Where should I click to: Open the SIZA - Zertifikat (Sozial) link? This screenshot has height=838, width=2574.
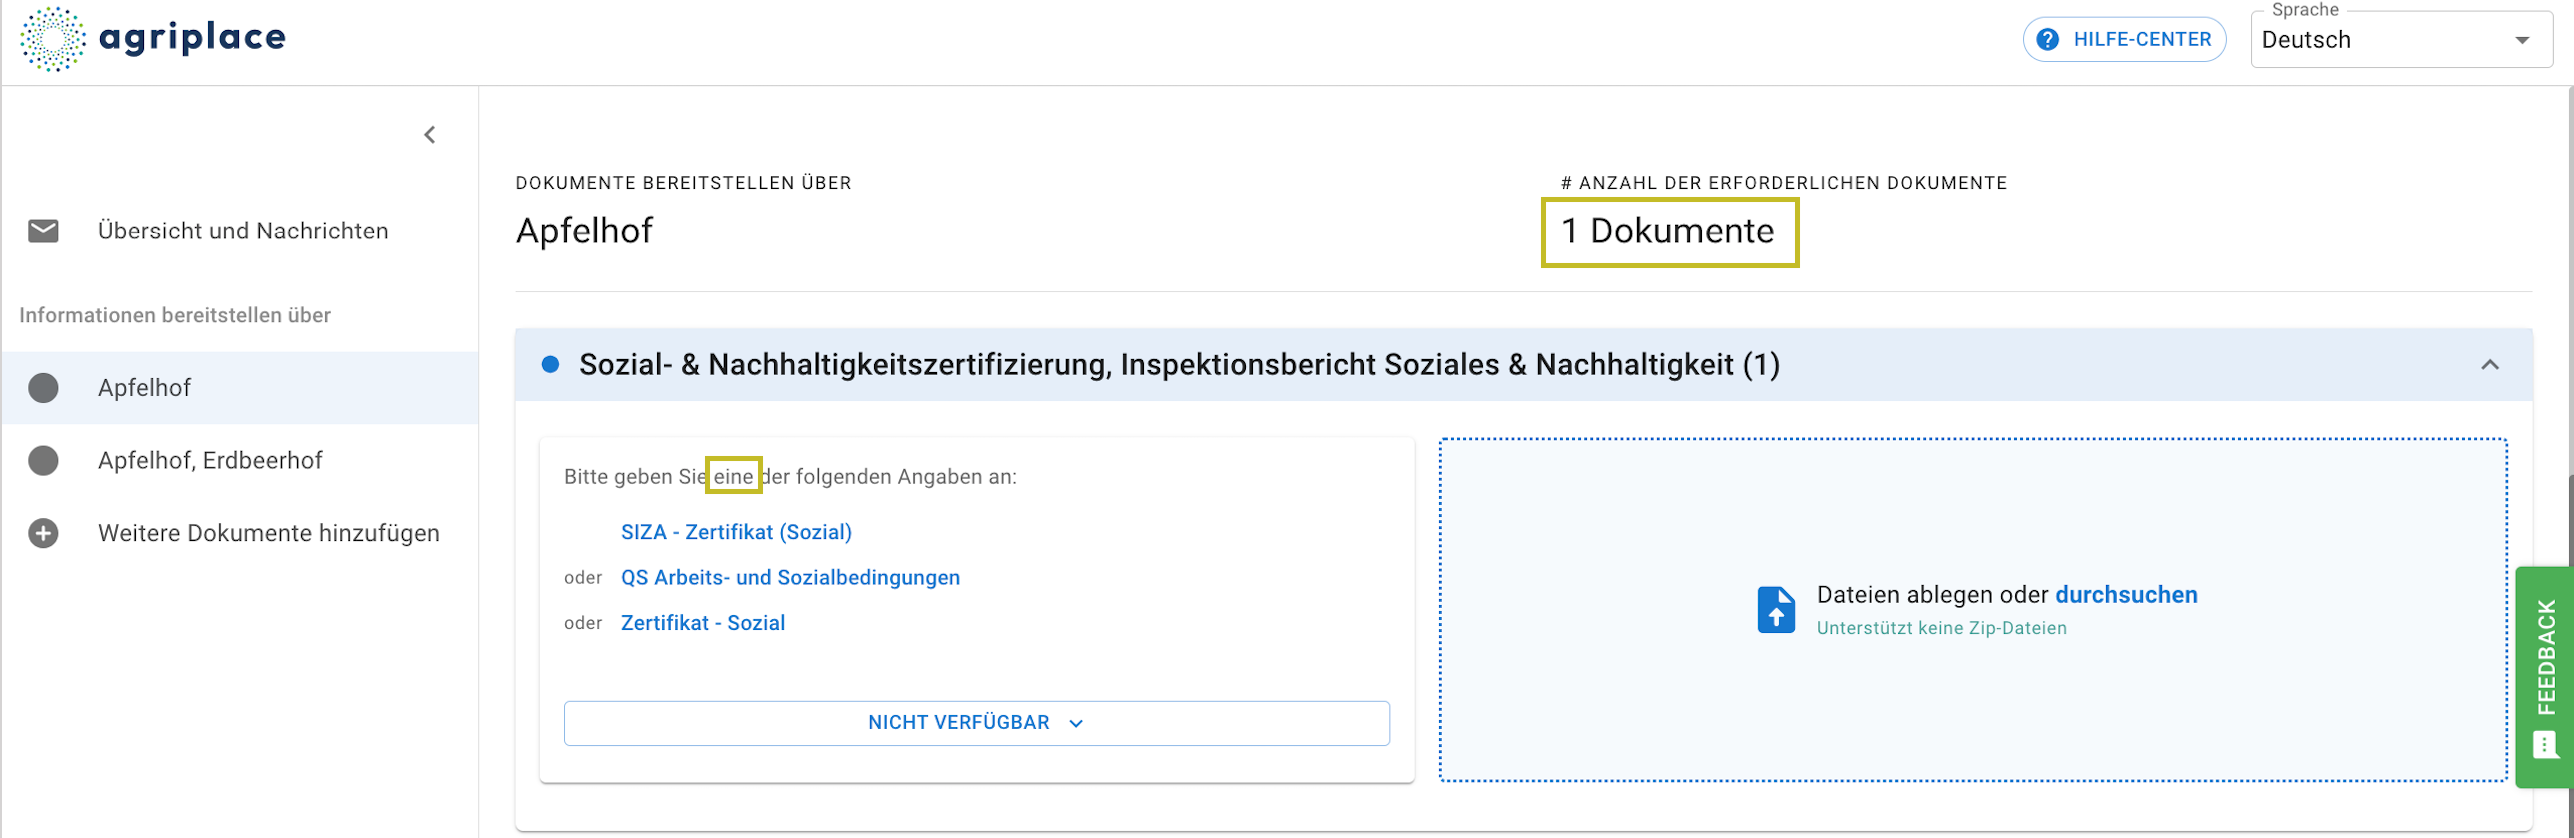tap(736, 532)
